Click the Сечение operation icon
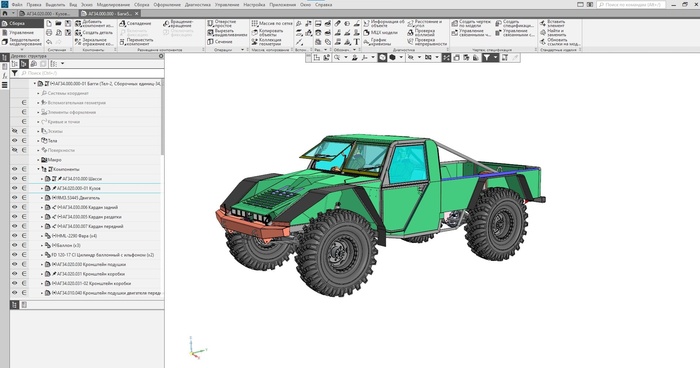Screen dimensions: 700x368 [220, 42]
